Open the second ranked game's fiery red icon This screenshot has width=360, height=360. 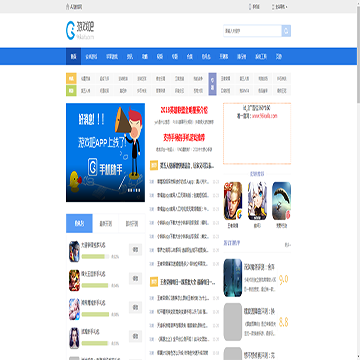point(74,280)
